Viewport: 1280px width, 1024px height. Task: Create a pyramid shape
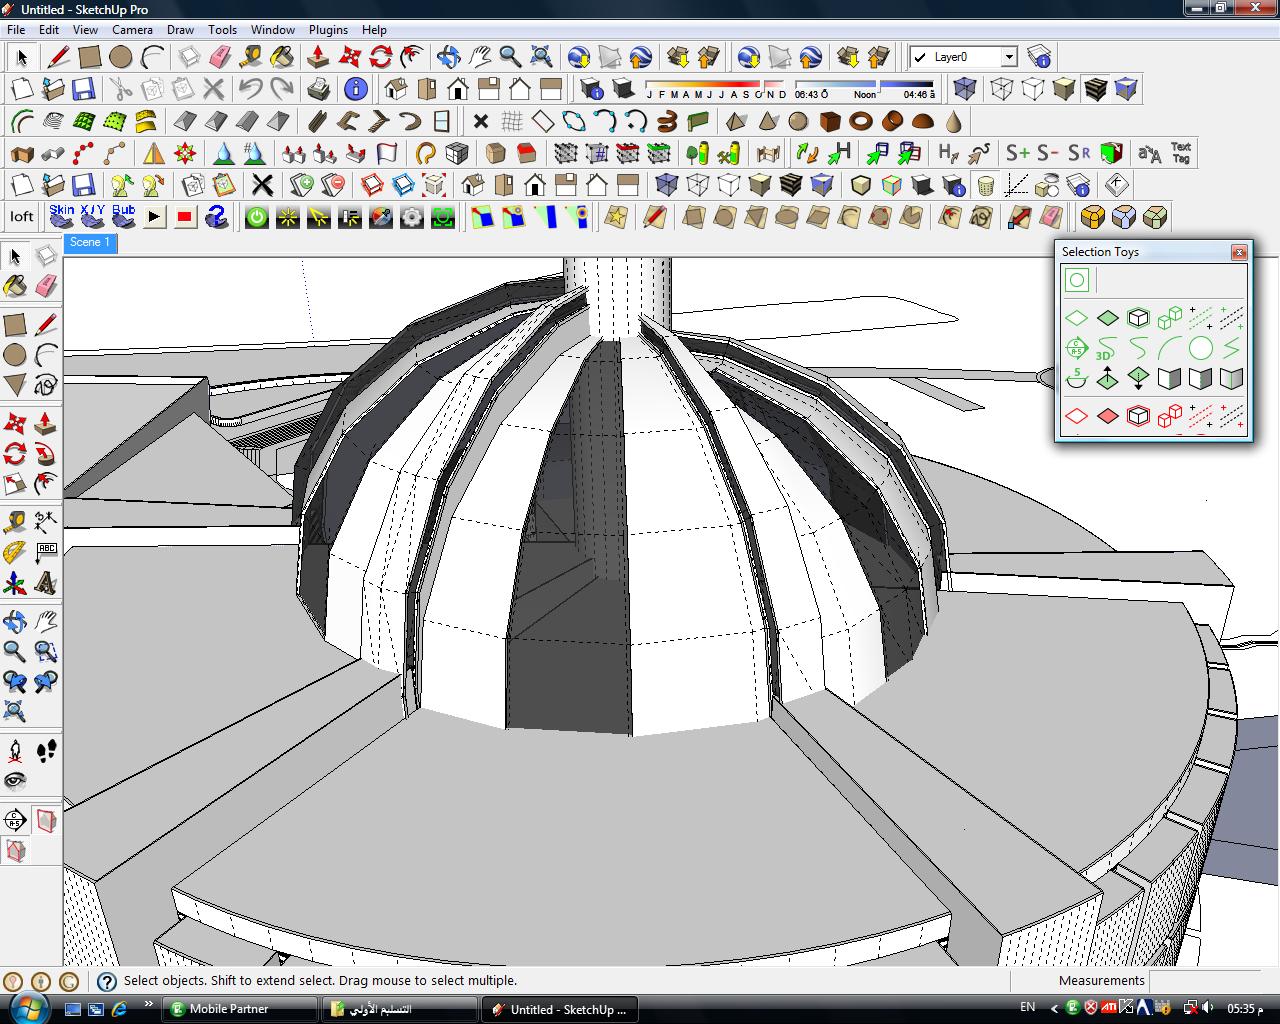click(736, 122)
